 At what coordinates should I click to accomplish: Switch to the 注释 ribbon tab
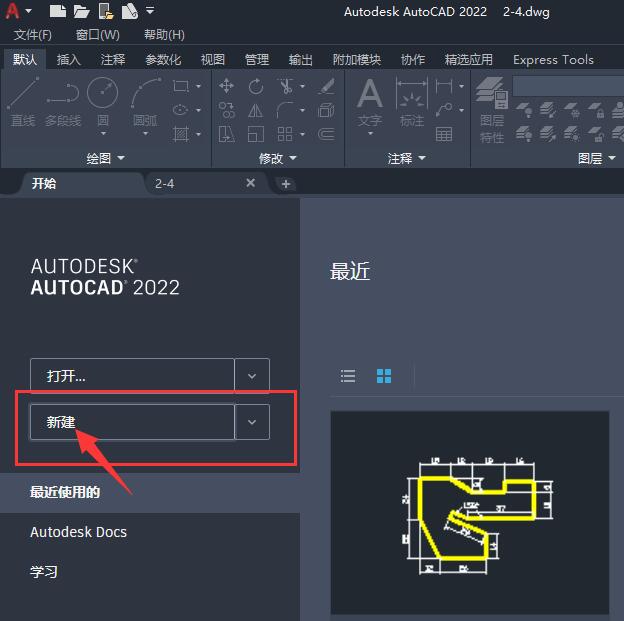click(113, 60)
